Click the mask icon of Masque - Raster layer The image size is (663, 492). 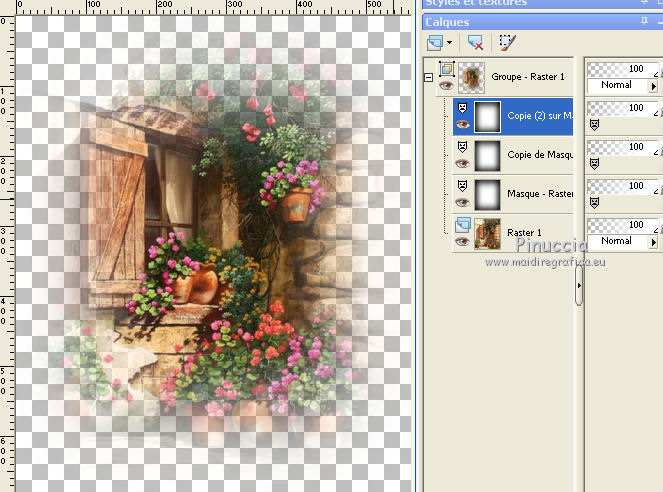pyautogui.click(x=463, y=186)
